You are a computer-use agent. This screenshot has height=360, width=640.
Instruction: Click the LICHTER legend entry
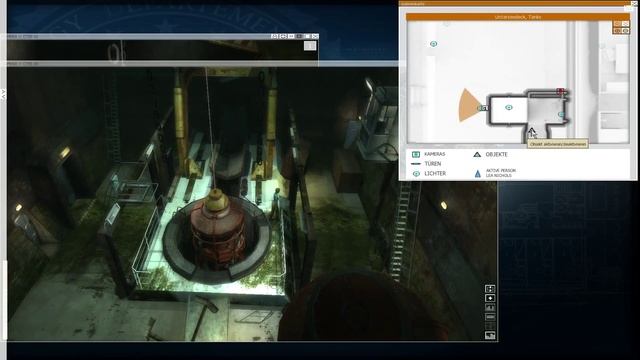click(429, 173)
